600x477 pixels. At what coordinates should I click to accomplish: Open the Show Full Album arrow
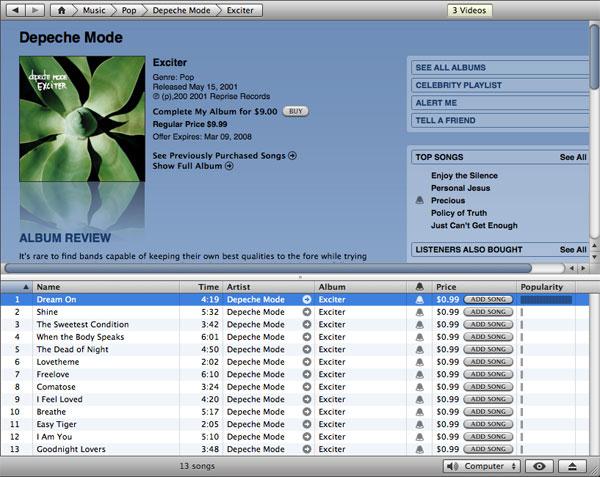coord(229,166)
